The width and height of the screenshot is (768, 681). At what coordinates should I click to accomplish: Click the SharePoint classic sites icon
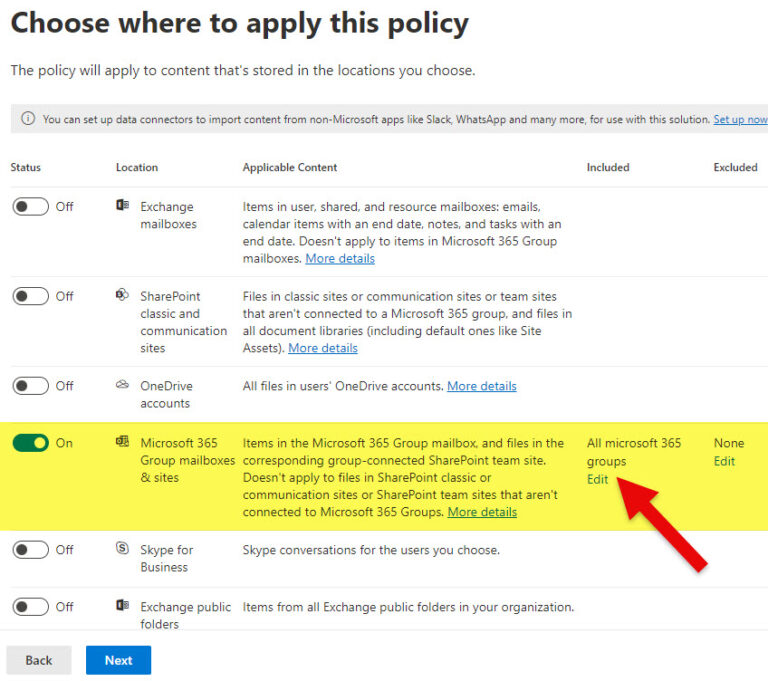point(122,294)
